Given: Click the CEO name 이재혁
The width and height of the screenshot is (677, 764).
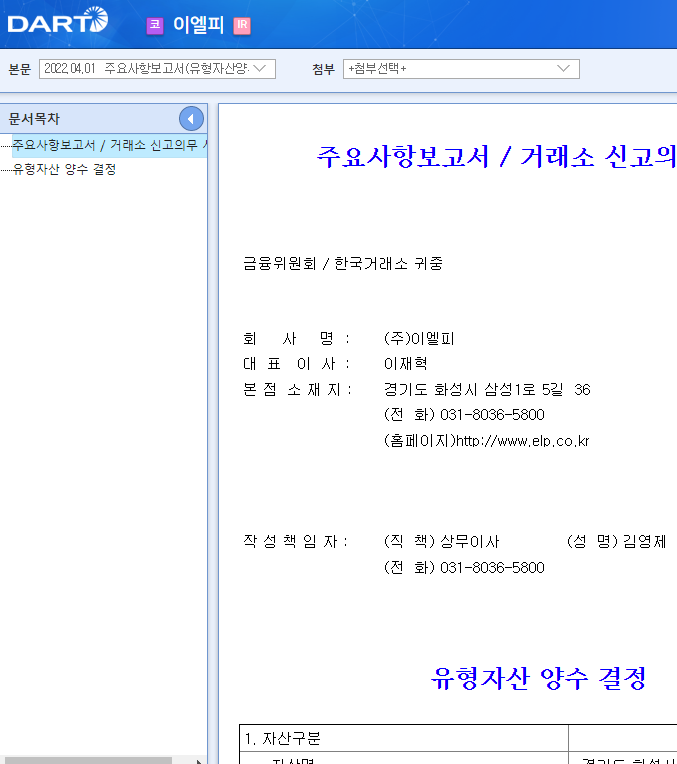Looking at the screenshot, I should 406,363.
